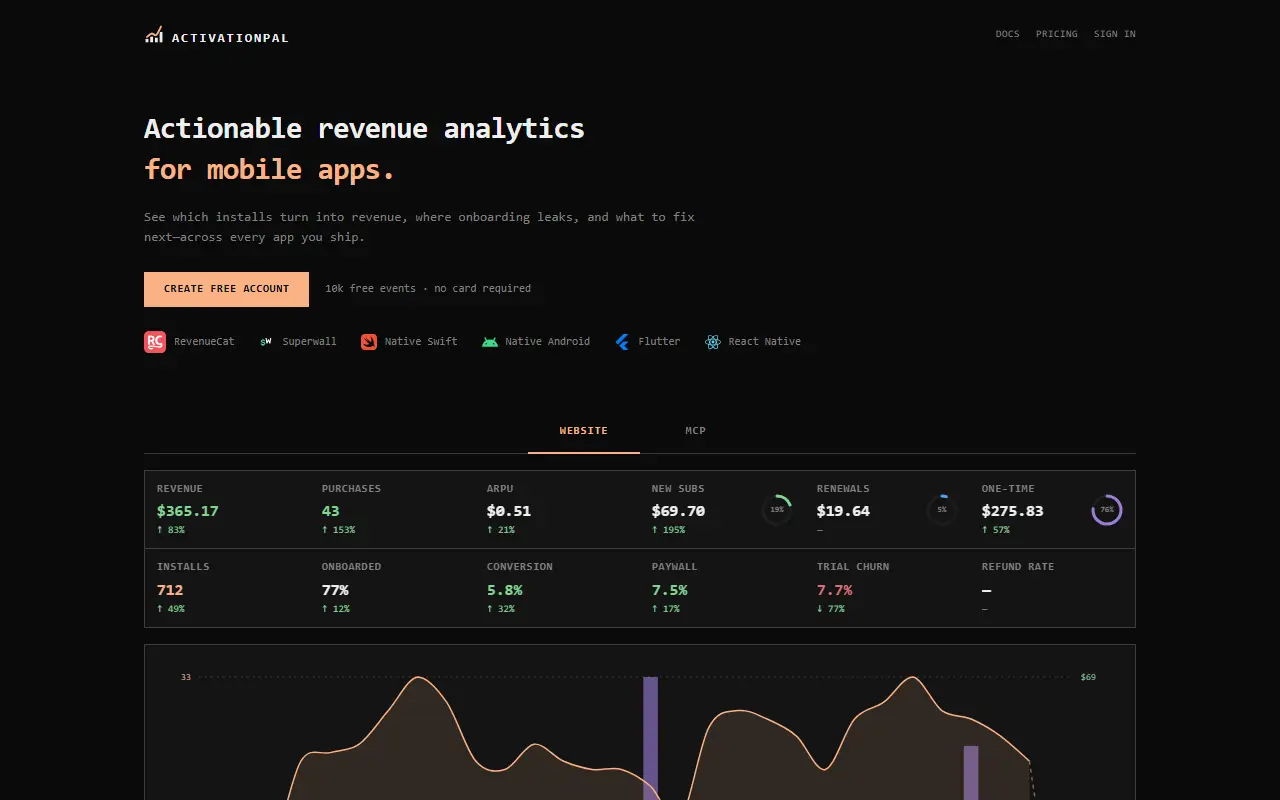1280x800 pixels.
Task: Select the Paywall 7.5% value
Action: pos(670,590)
